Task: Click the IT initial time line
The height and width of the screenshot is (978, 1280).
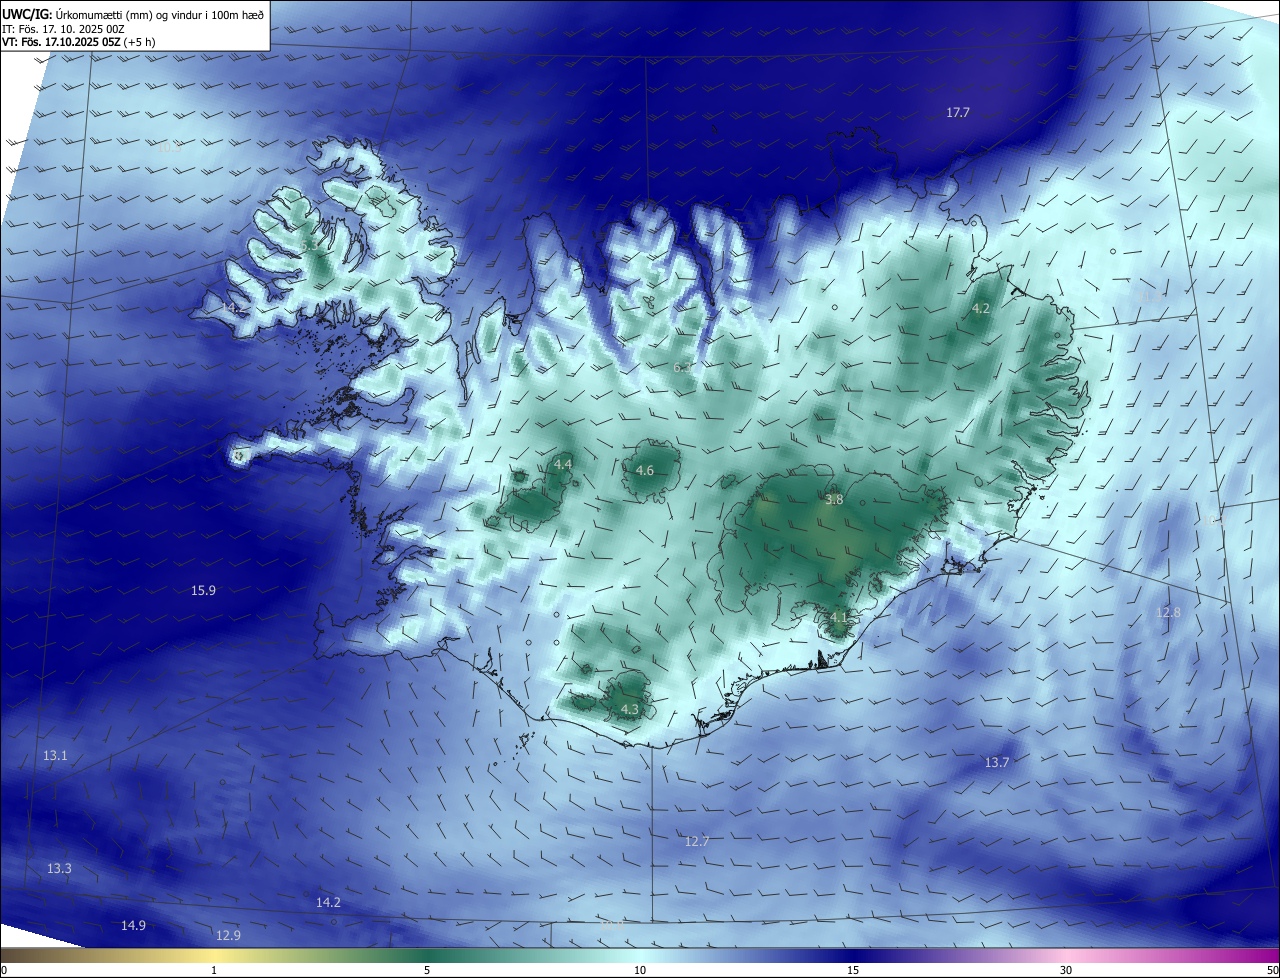Action: pos(63,29)
